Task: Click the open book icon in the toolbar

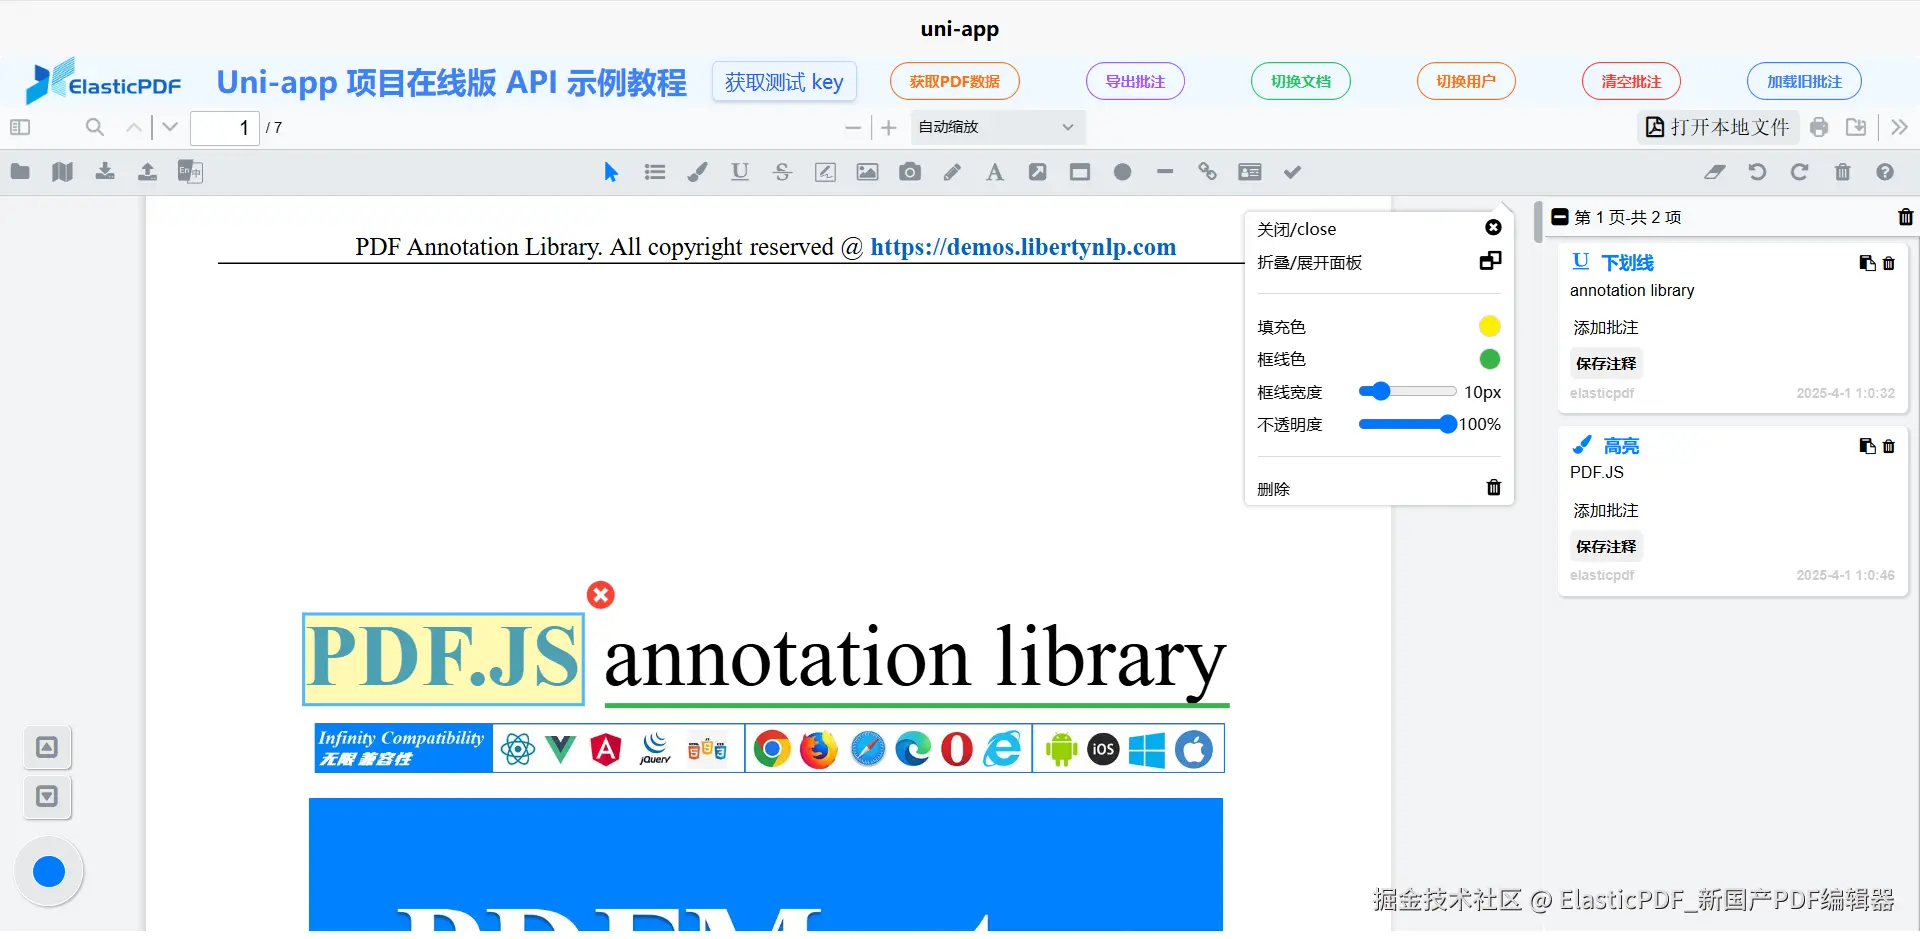Action: (x=62, y=171)
